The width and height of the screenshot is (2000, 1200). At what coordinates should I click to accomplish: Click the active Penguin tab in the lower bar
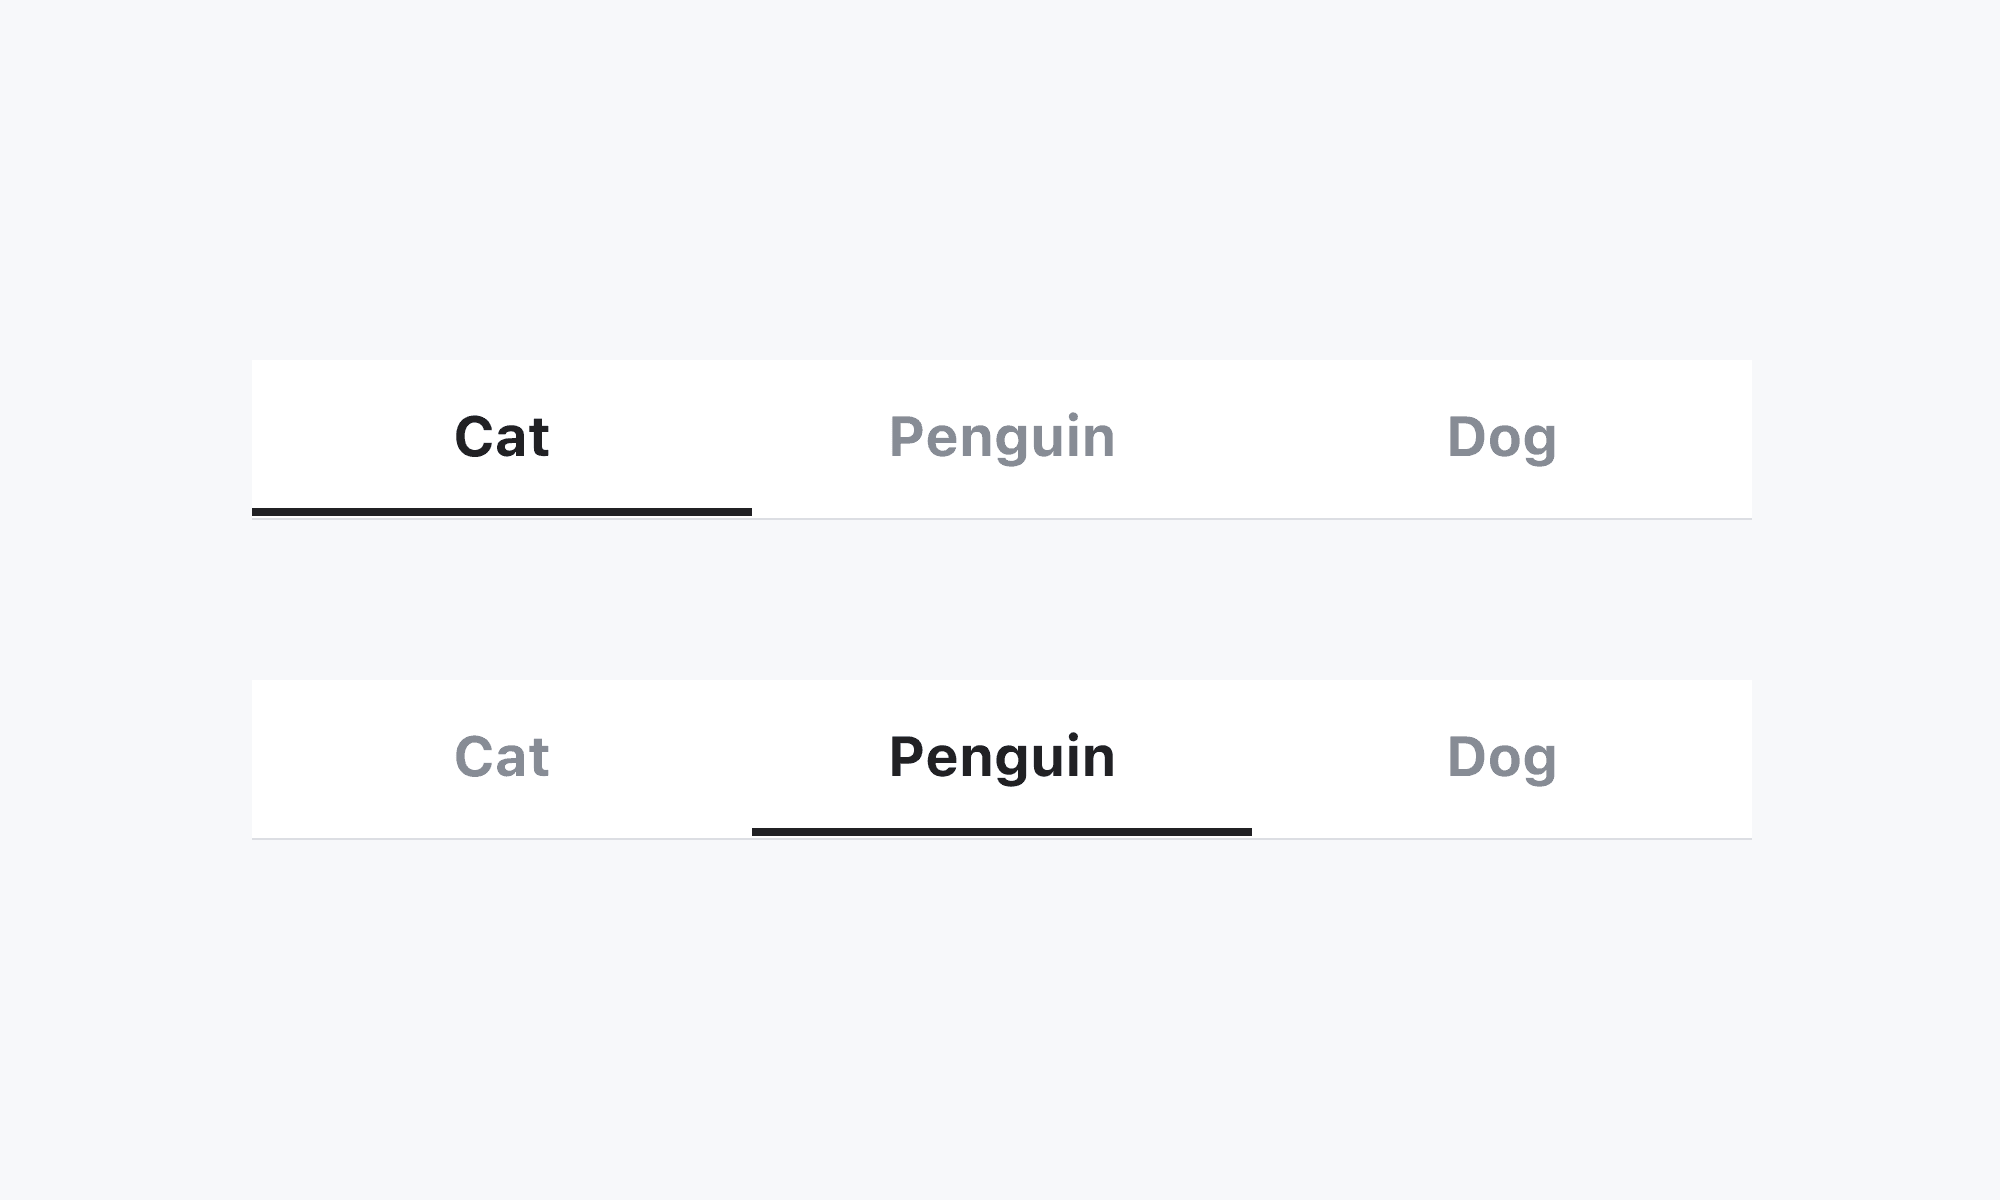point(1001,757)
